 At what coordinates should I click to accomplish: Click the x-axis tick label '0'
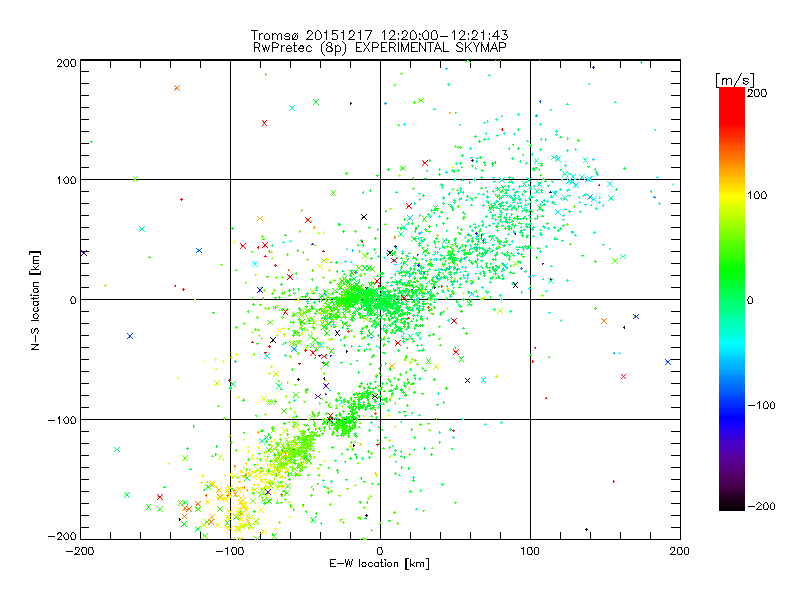380,551
